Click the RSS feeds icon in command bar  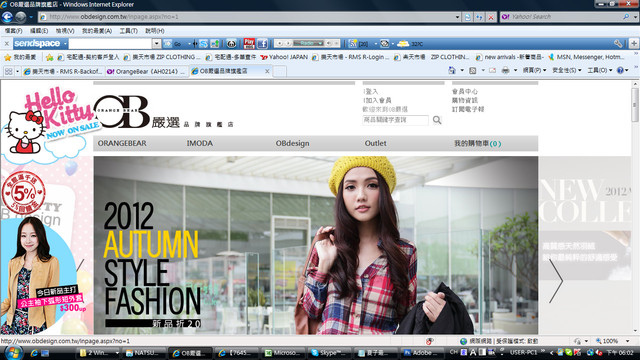[473, 70]
